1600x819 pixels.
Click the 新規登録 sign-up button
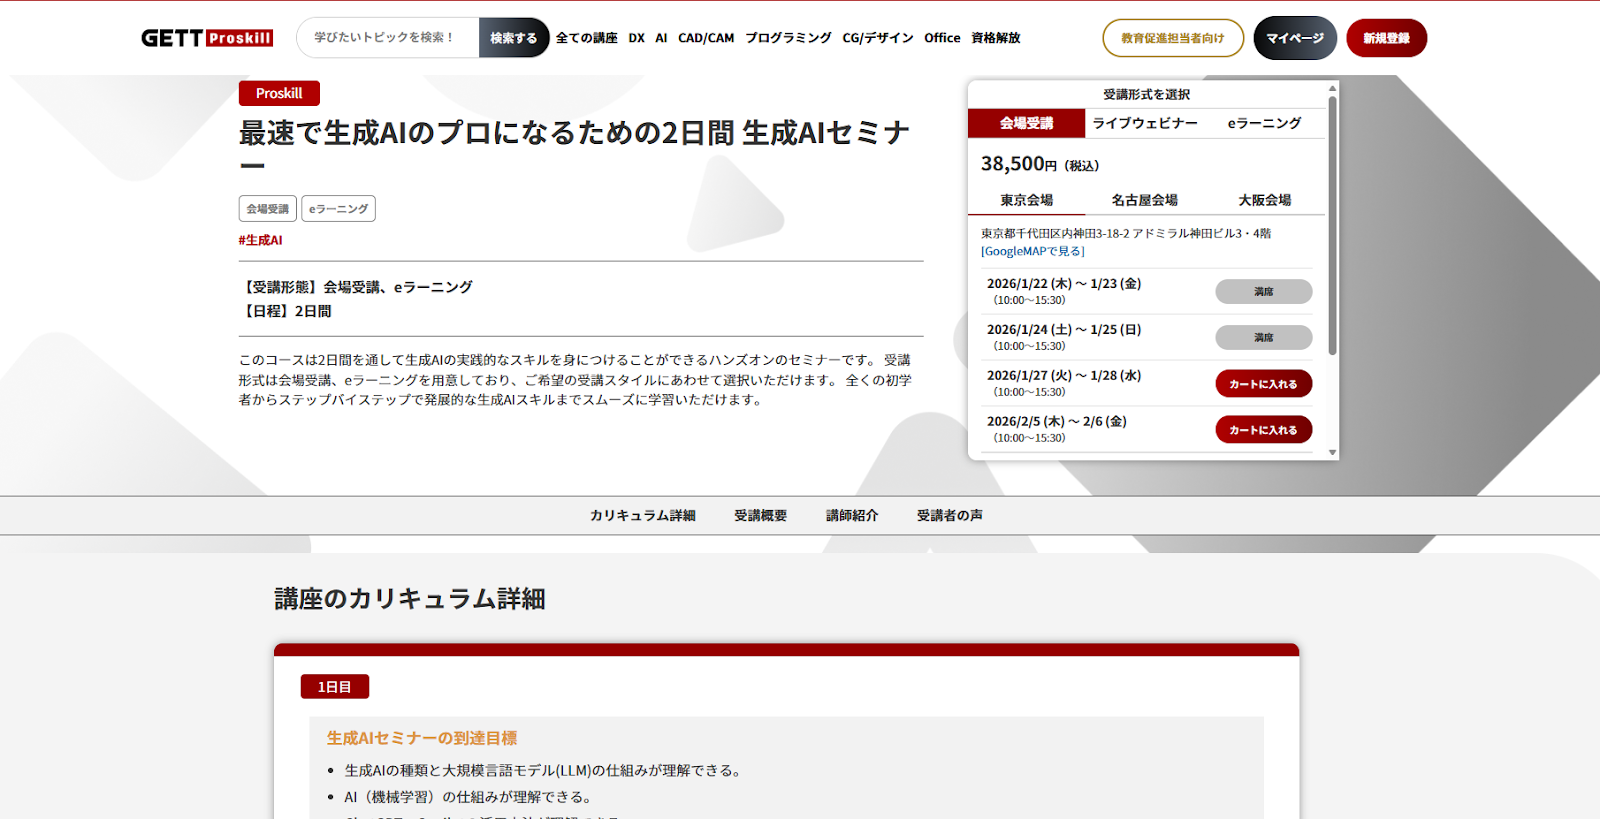1386,38
